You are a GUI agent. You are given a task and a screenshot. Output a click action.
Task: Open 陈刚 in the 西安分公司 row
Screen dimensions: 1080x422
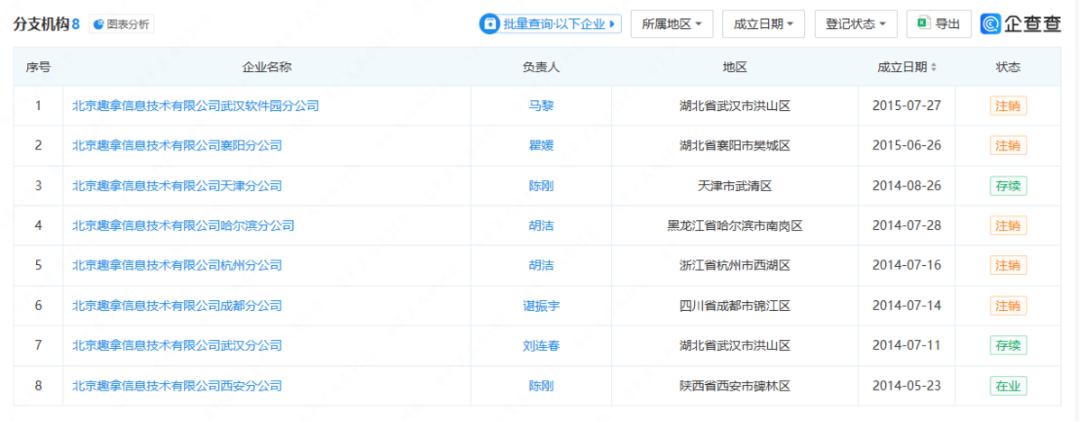541,386
